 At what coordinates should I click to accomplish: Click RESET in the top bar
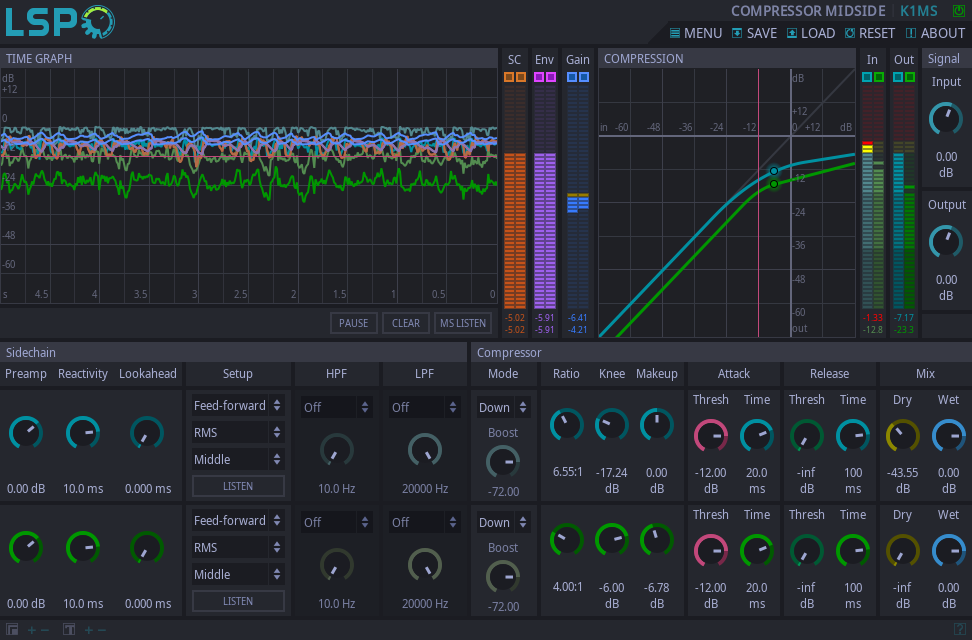coord(870,33)
